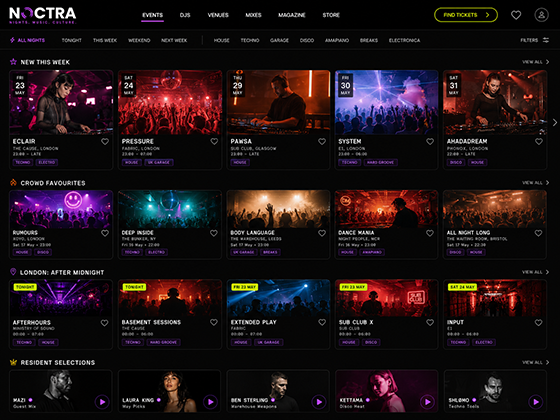Filter by Techno genre
The width and height of the screenshot is (560, 420).
pos(250,40)
